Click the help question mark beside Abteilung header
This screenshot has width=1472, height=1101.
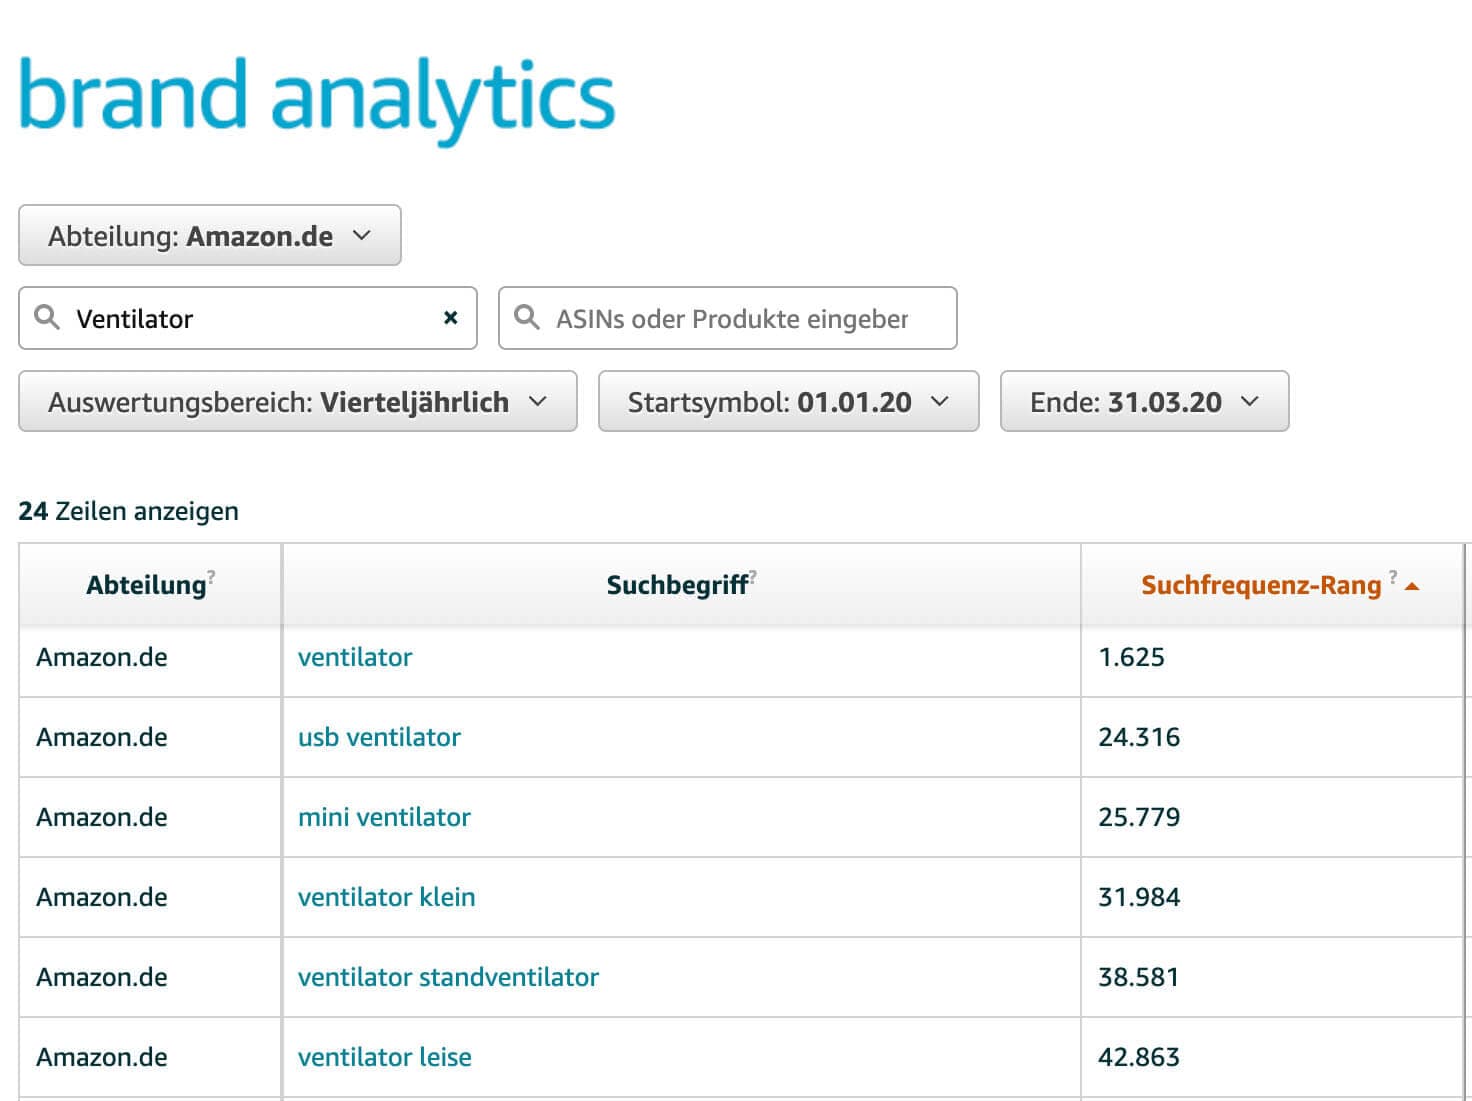click(211, 576)
